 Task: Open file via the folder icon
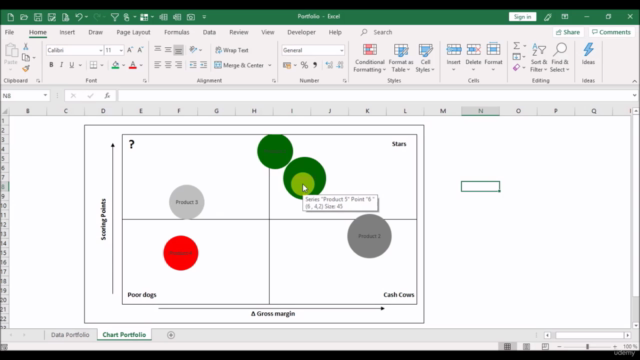click(x=24, y=17)
